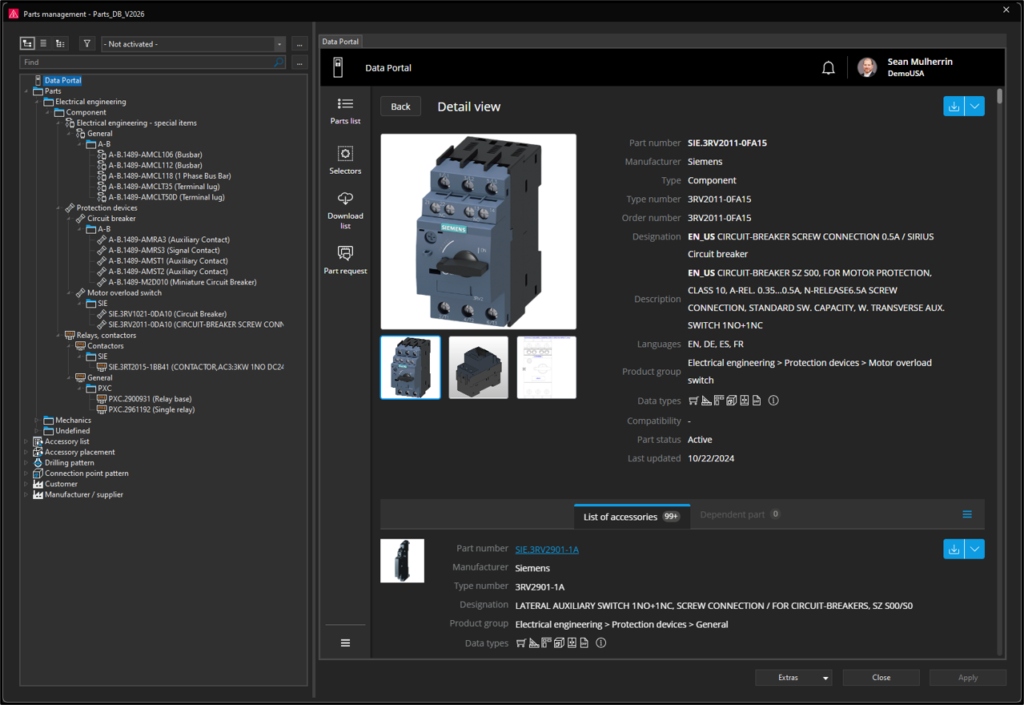Click download button for accessory SIE.3RV2901-1A
This screenshot has height=705, width=1024.
[x=953, y=549]
